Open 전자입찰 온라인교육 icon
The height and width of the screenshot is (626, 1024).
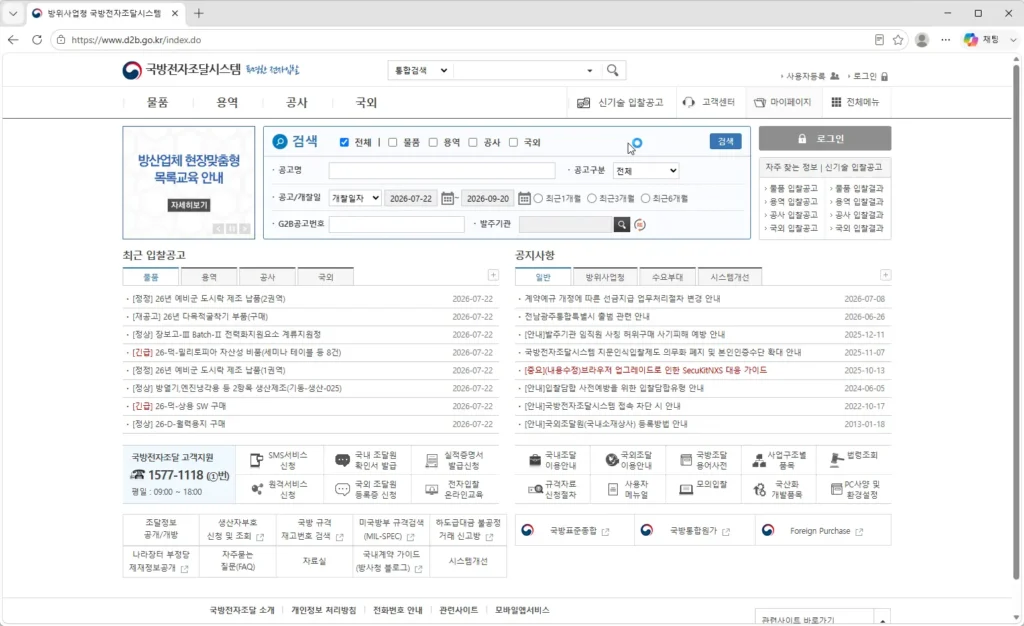431,490
